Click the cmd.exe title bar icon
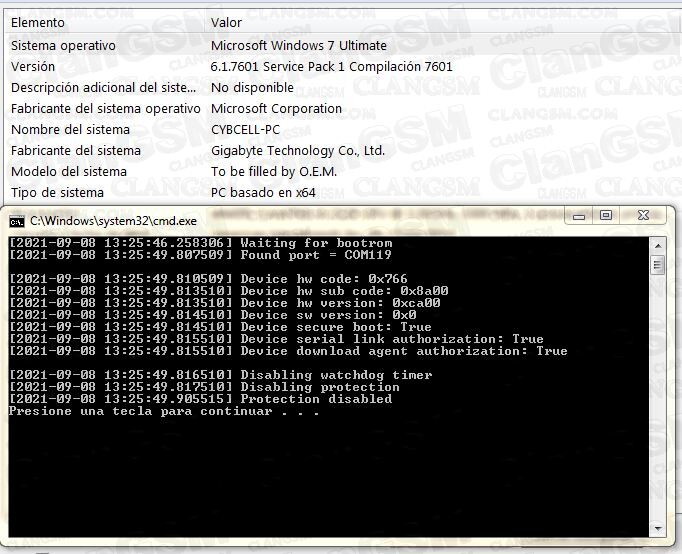This screenshot has width=682, height=554. 17,221
